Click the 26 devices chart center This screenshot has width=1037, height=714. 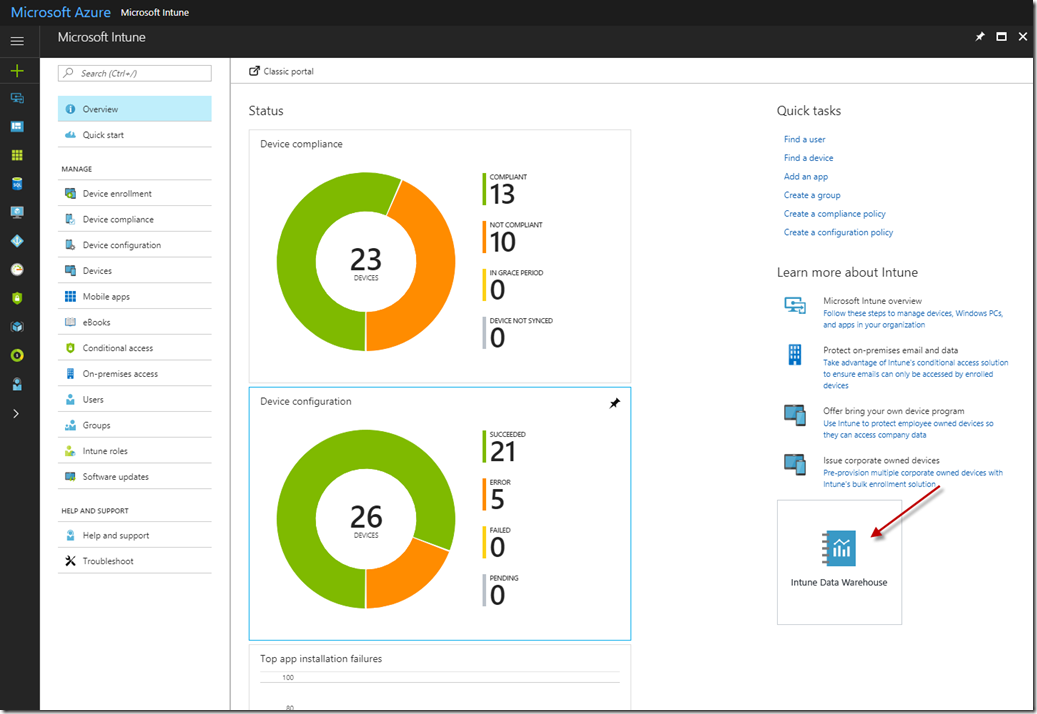[x=366, y=519]
